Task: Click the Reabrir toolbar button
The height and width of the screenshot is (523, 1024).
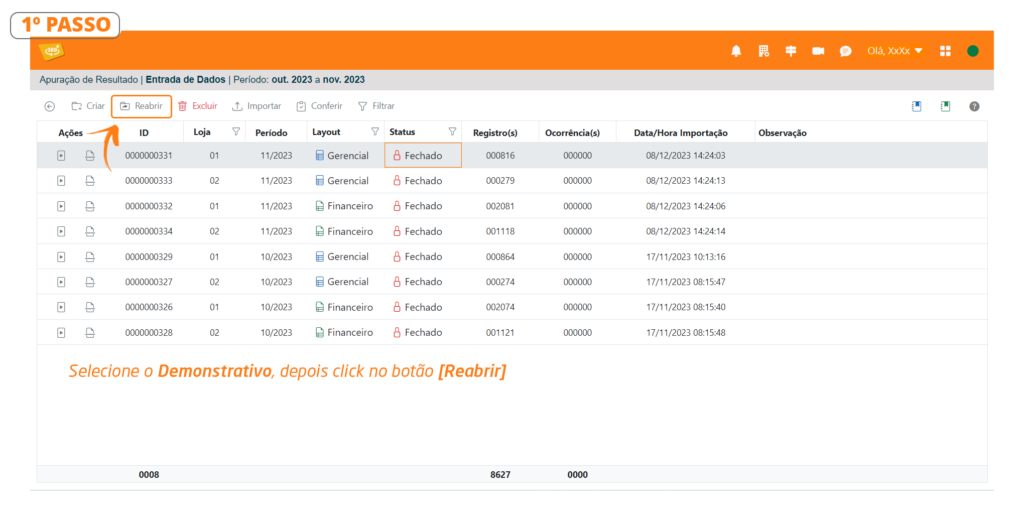Action: (141, 106)
